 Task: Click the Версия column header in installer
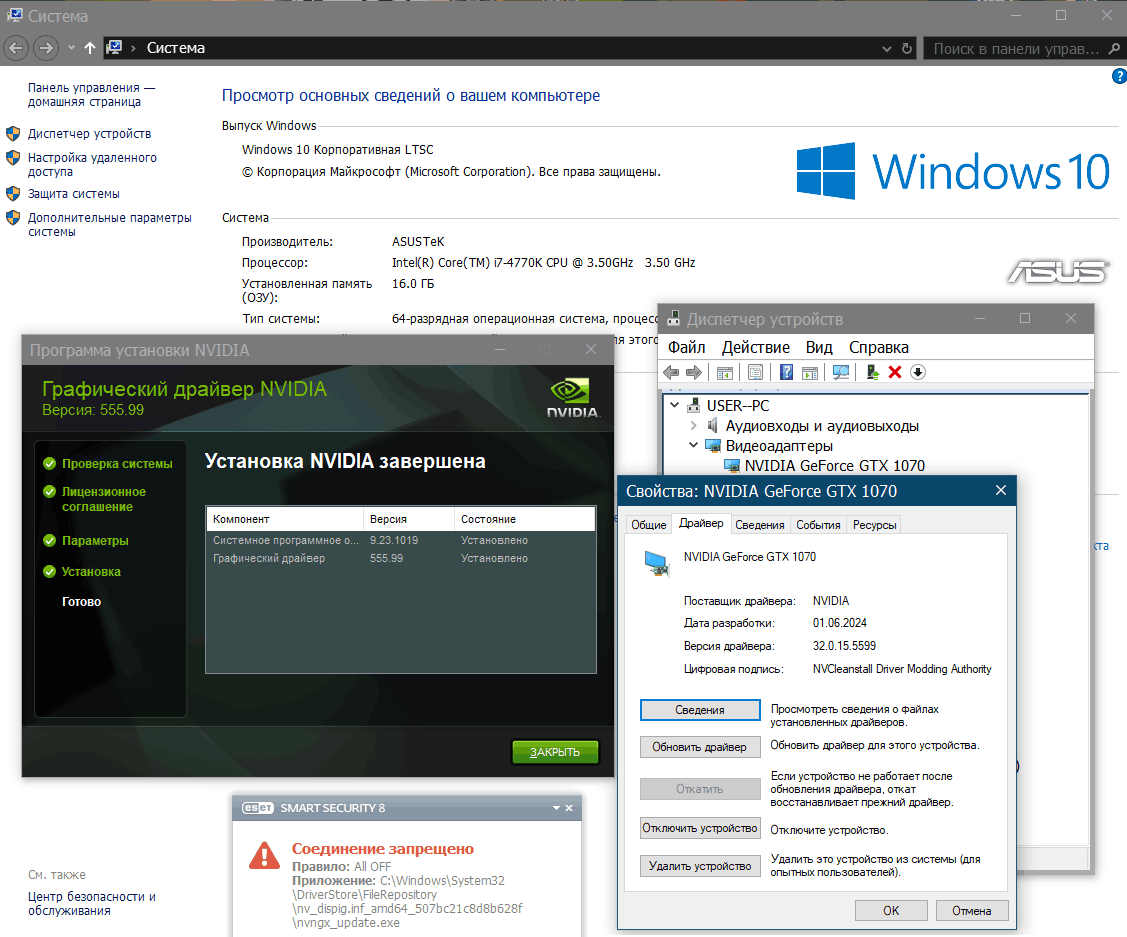click(409, 519)
